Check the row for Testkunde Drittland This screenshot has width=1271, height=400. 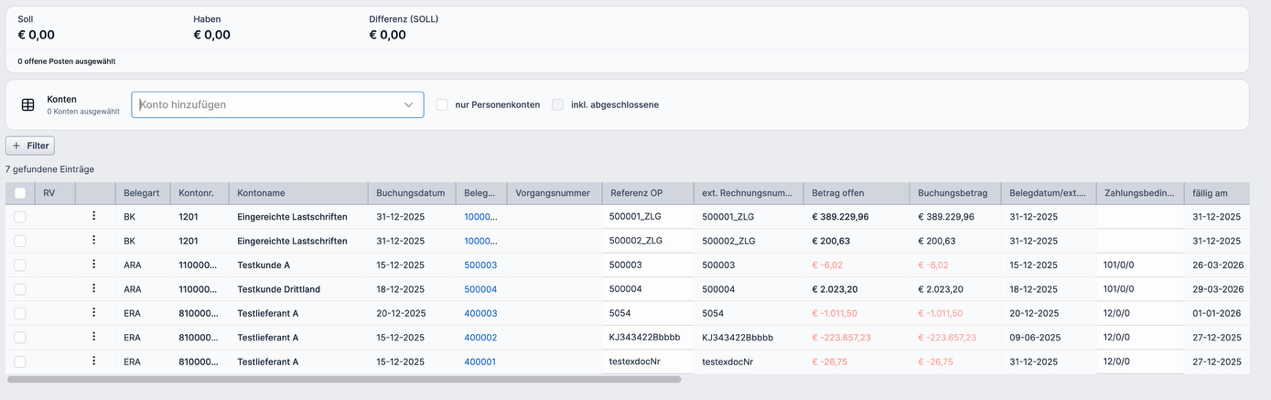(x=20, y=289)
